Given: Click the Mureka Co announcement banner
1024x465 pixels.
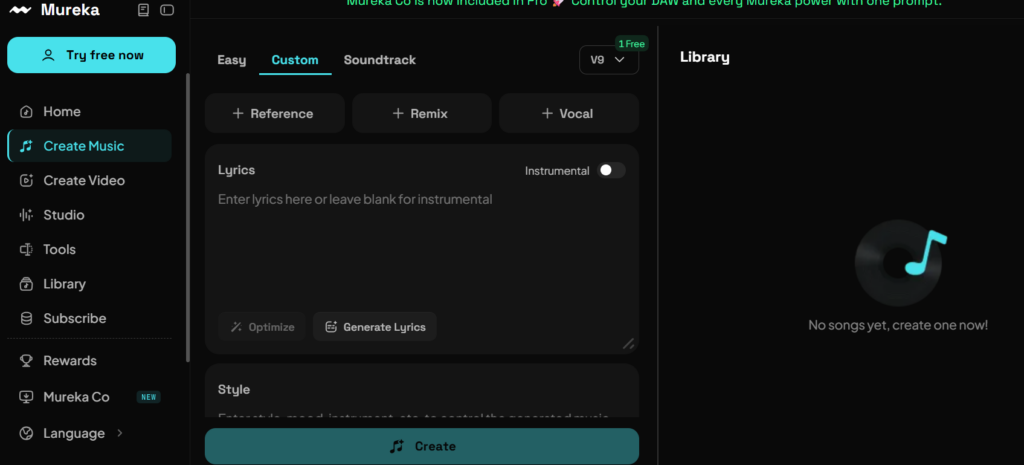Looking at the screenshot, I should coord(644,3).
